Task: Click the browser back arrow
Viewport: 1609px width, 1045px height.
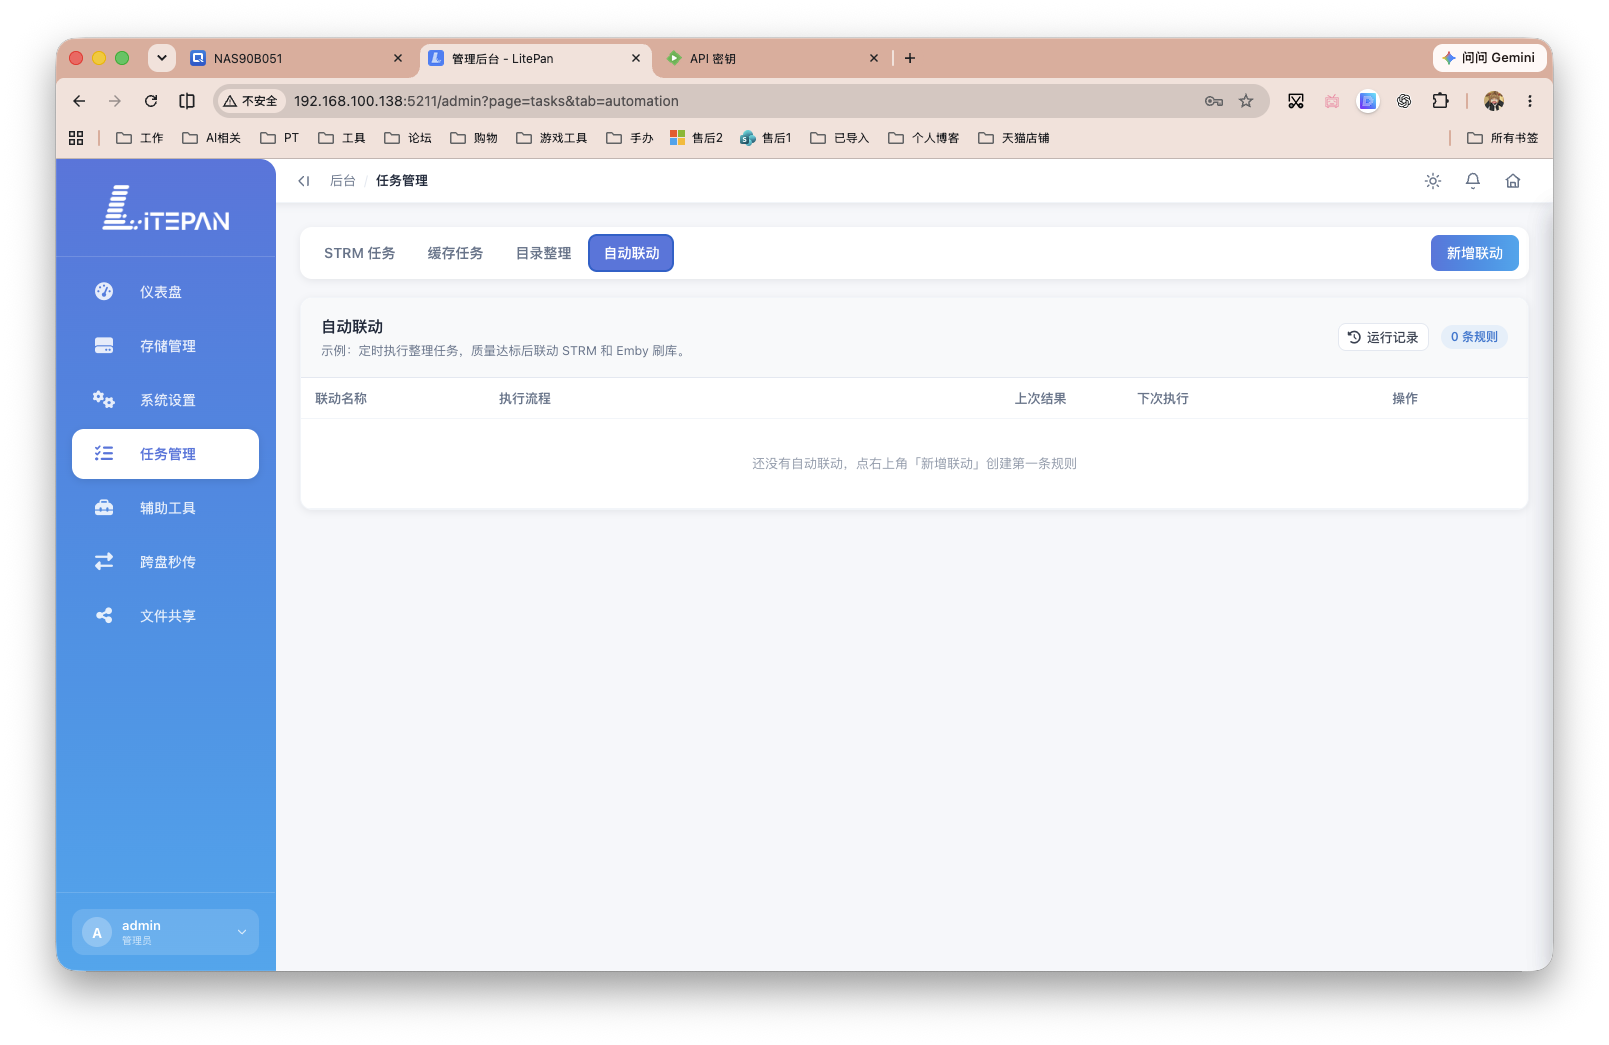Action: [79, 101]
